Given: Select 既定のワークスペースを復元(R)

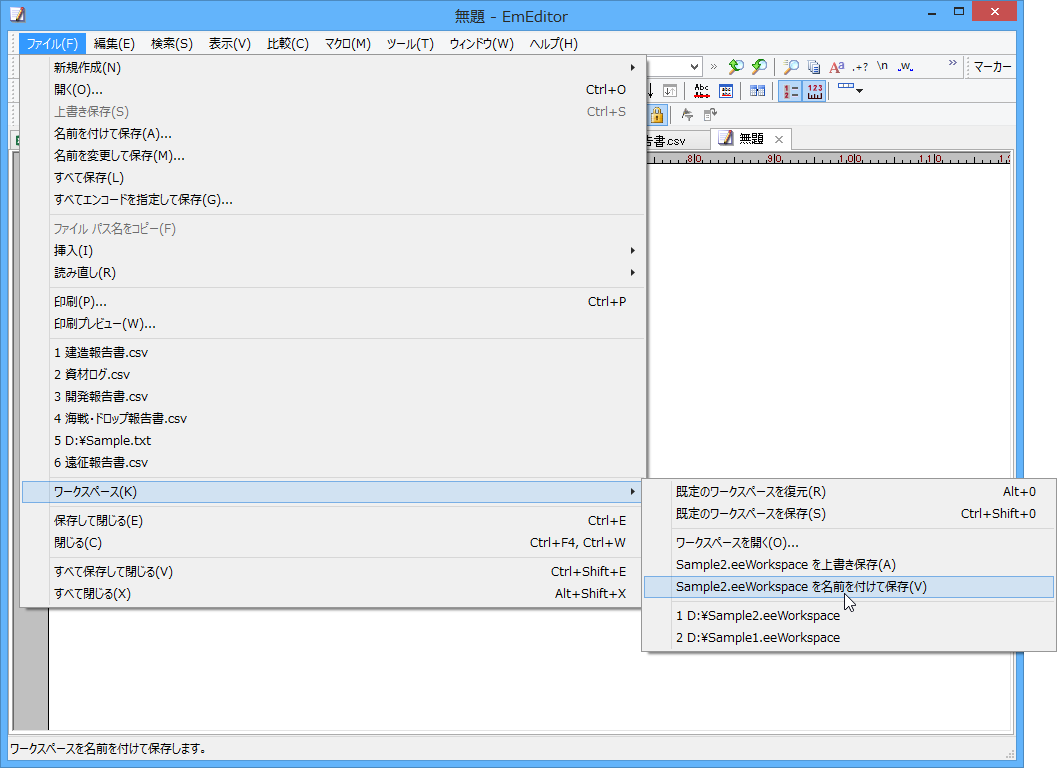Looking at the screenshot, I should [x=849, y=492].
